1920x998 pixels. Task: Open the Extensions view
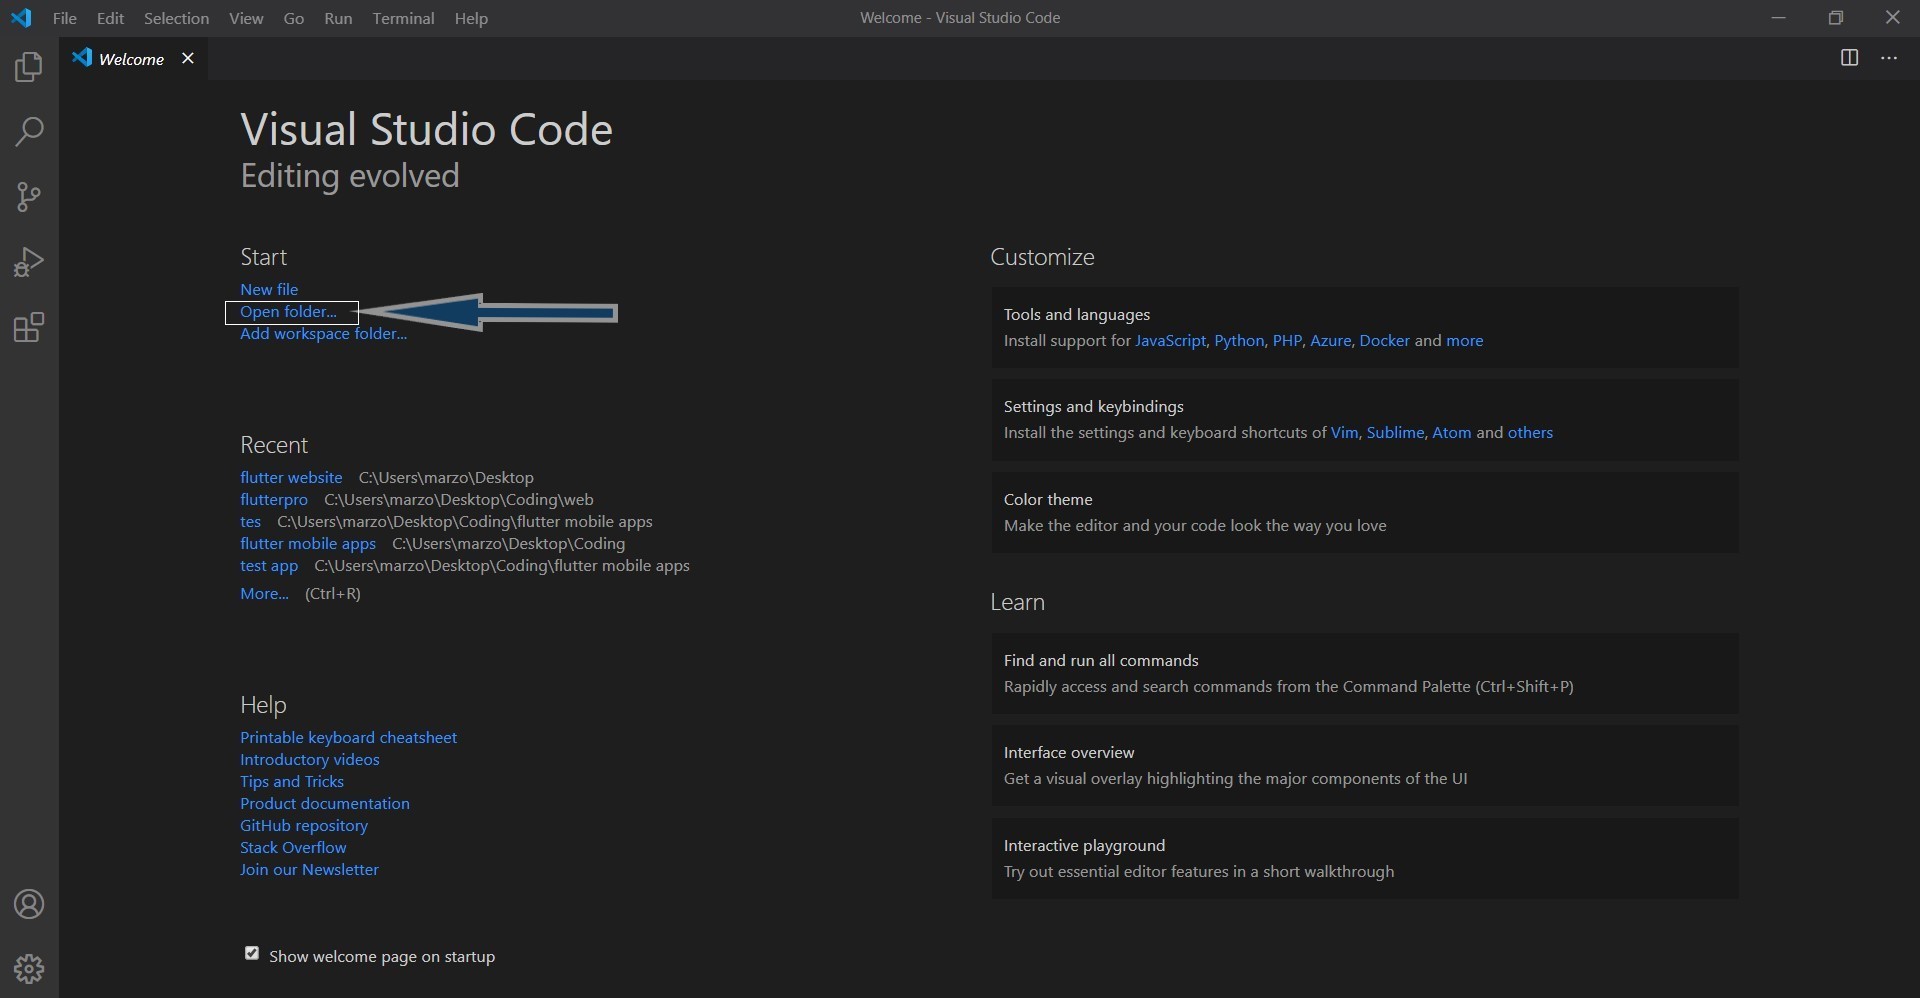click(x=29, y=328)
